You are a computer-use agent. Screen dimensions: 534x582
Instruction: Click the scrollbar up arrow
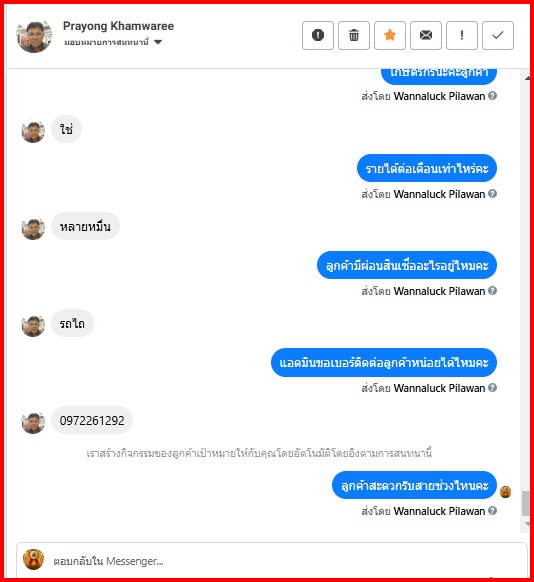[527, 78]
